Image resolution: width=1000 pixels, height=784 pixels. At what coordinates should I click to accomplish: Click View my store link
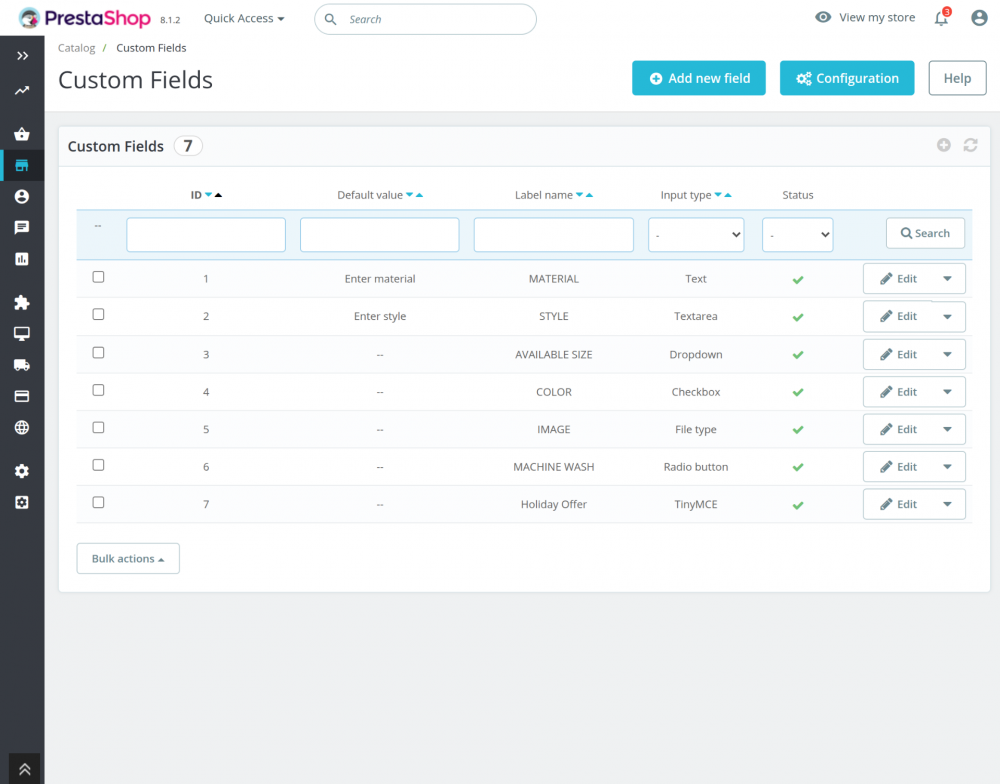click(865, 17)
